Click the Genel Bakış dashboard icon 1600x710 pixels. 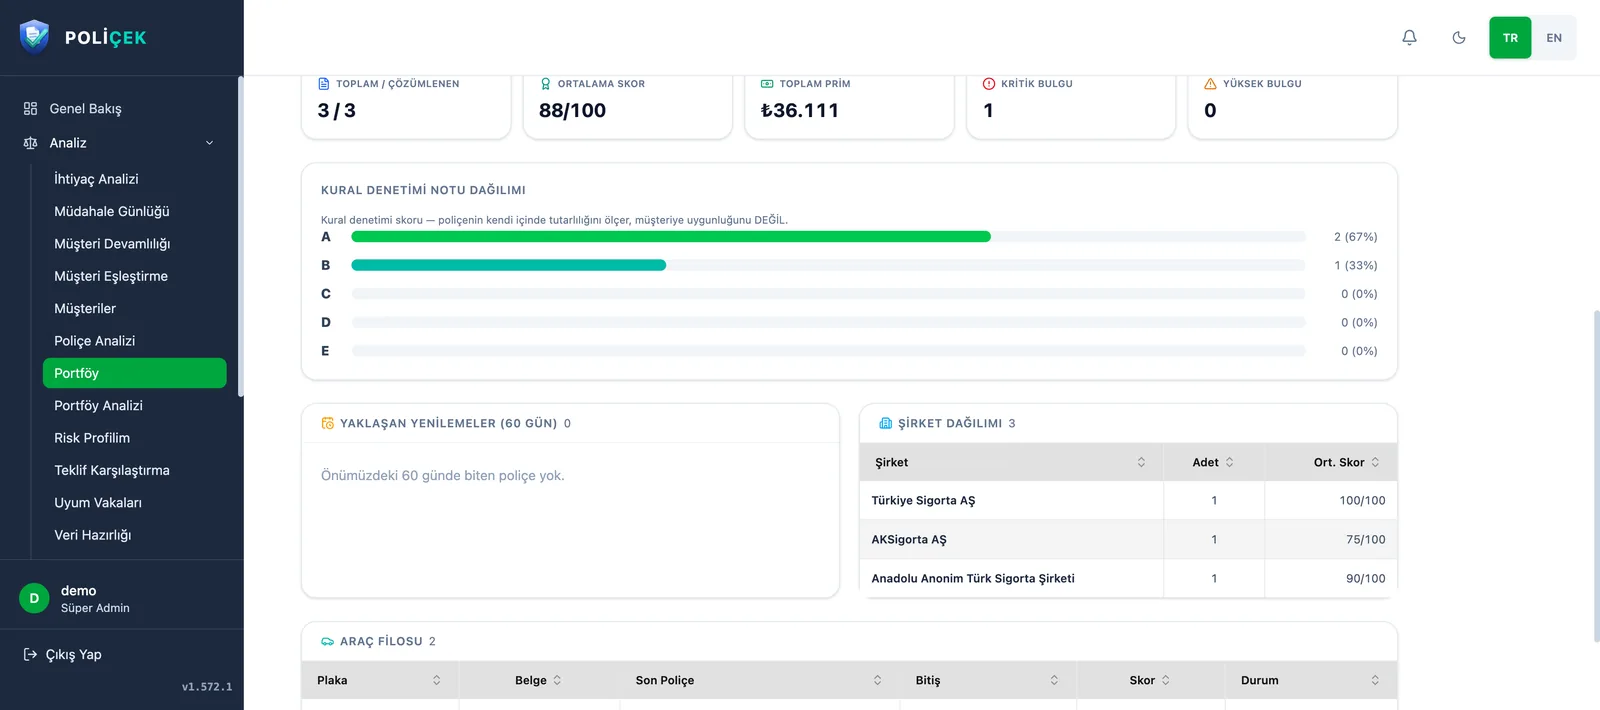[30, 108]
